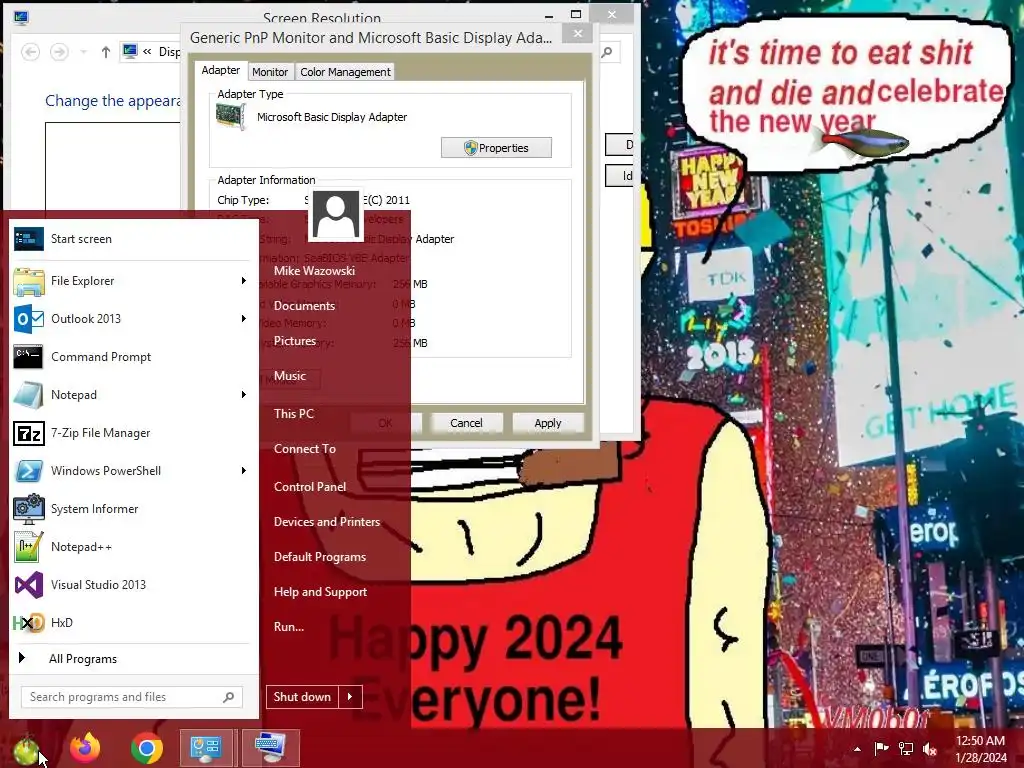1024x768 pixels.
Task: Open the Run... dialog entry
Action: pos(289,627)
